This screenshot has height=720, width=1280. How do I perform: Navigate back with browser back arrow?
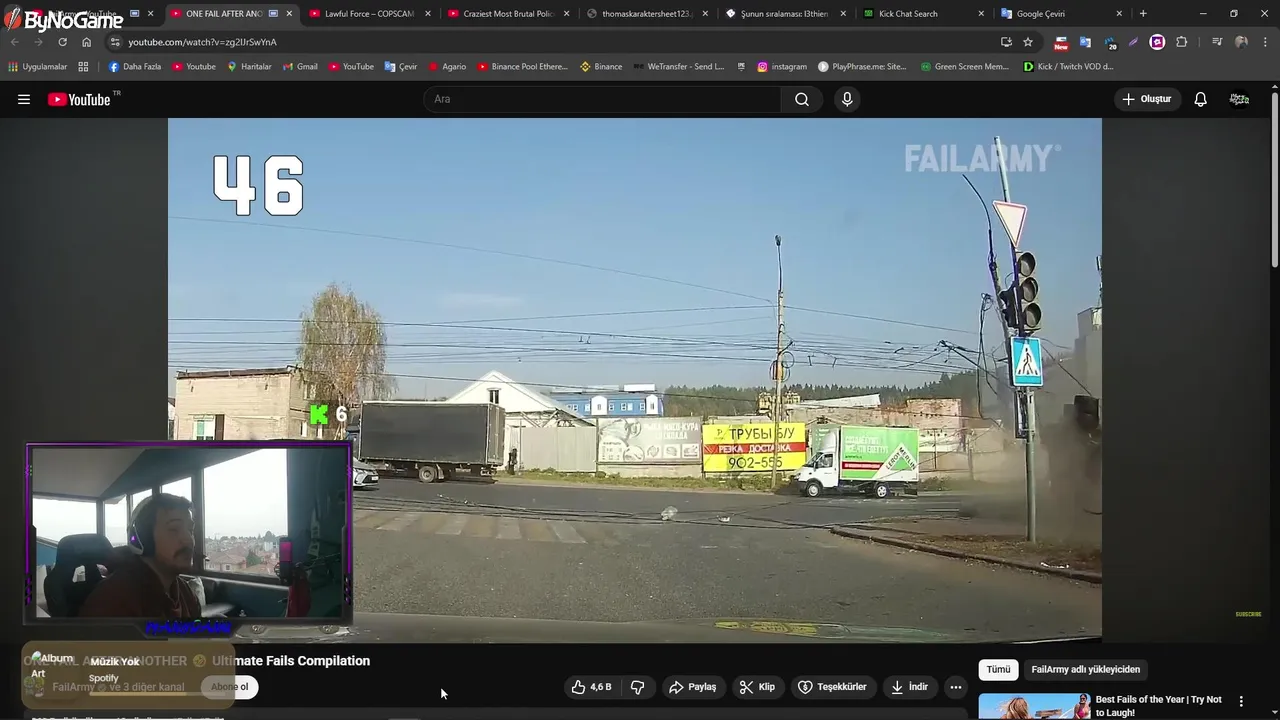click(14, 42)
